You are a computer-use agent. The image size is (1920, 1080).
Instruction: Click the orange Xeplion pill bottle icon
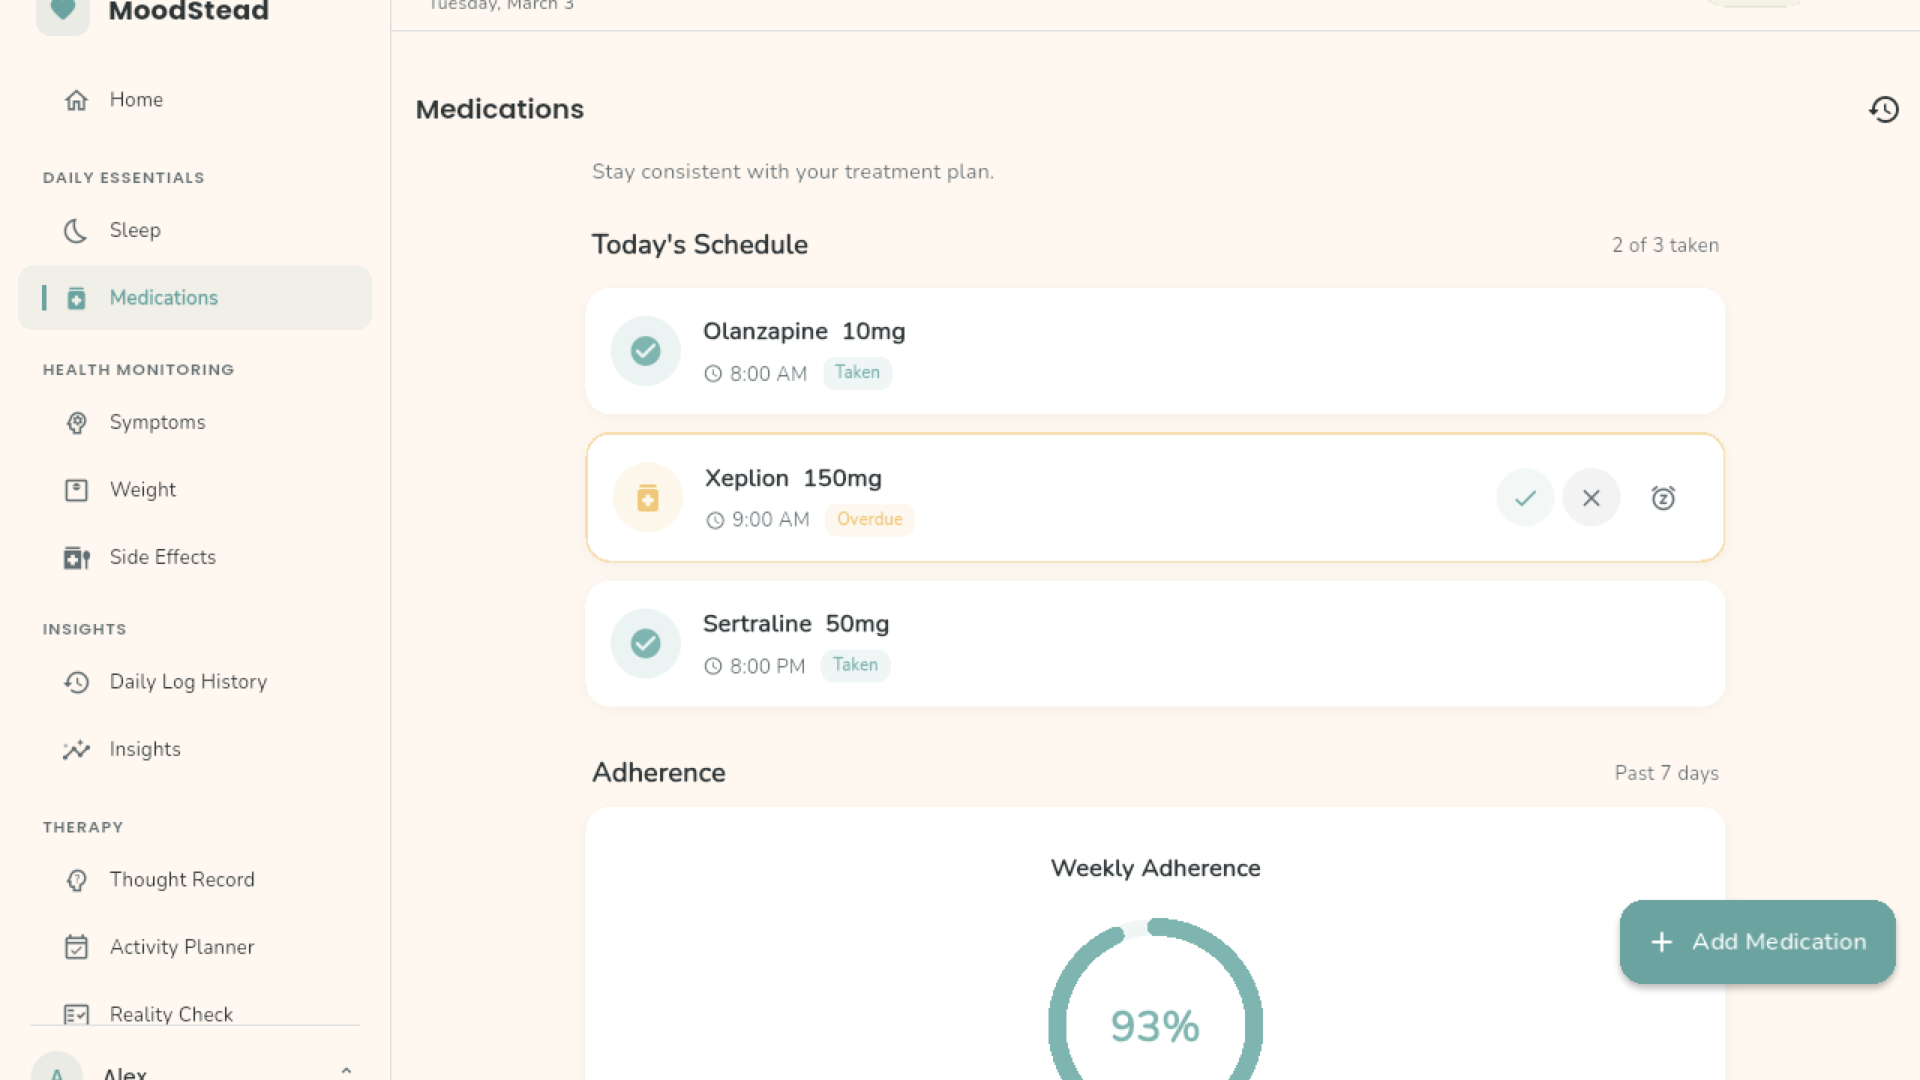coord(647,498)
